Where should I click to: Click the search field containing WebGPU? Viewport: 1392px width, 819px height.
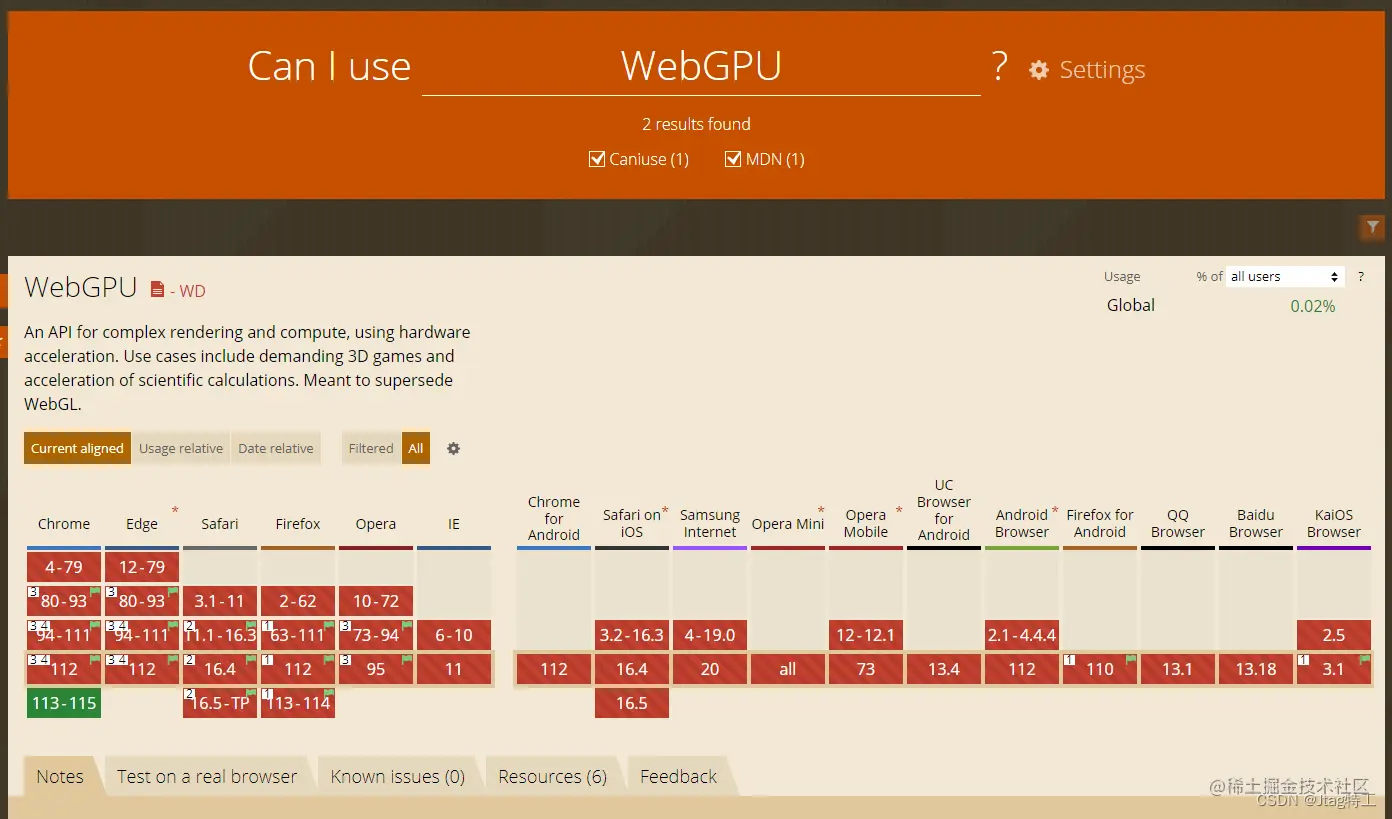pyautogui.click(x=700, y=65)
